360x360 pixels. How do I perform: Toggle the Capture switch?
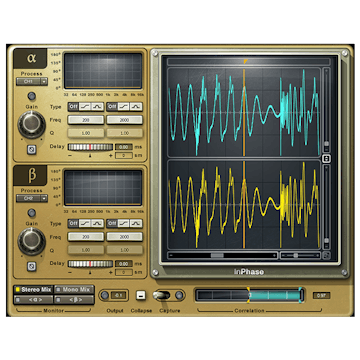(161, 295)
